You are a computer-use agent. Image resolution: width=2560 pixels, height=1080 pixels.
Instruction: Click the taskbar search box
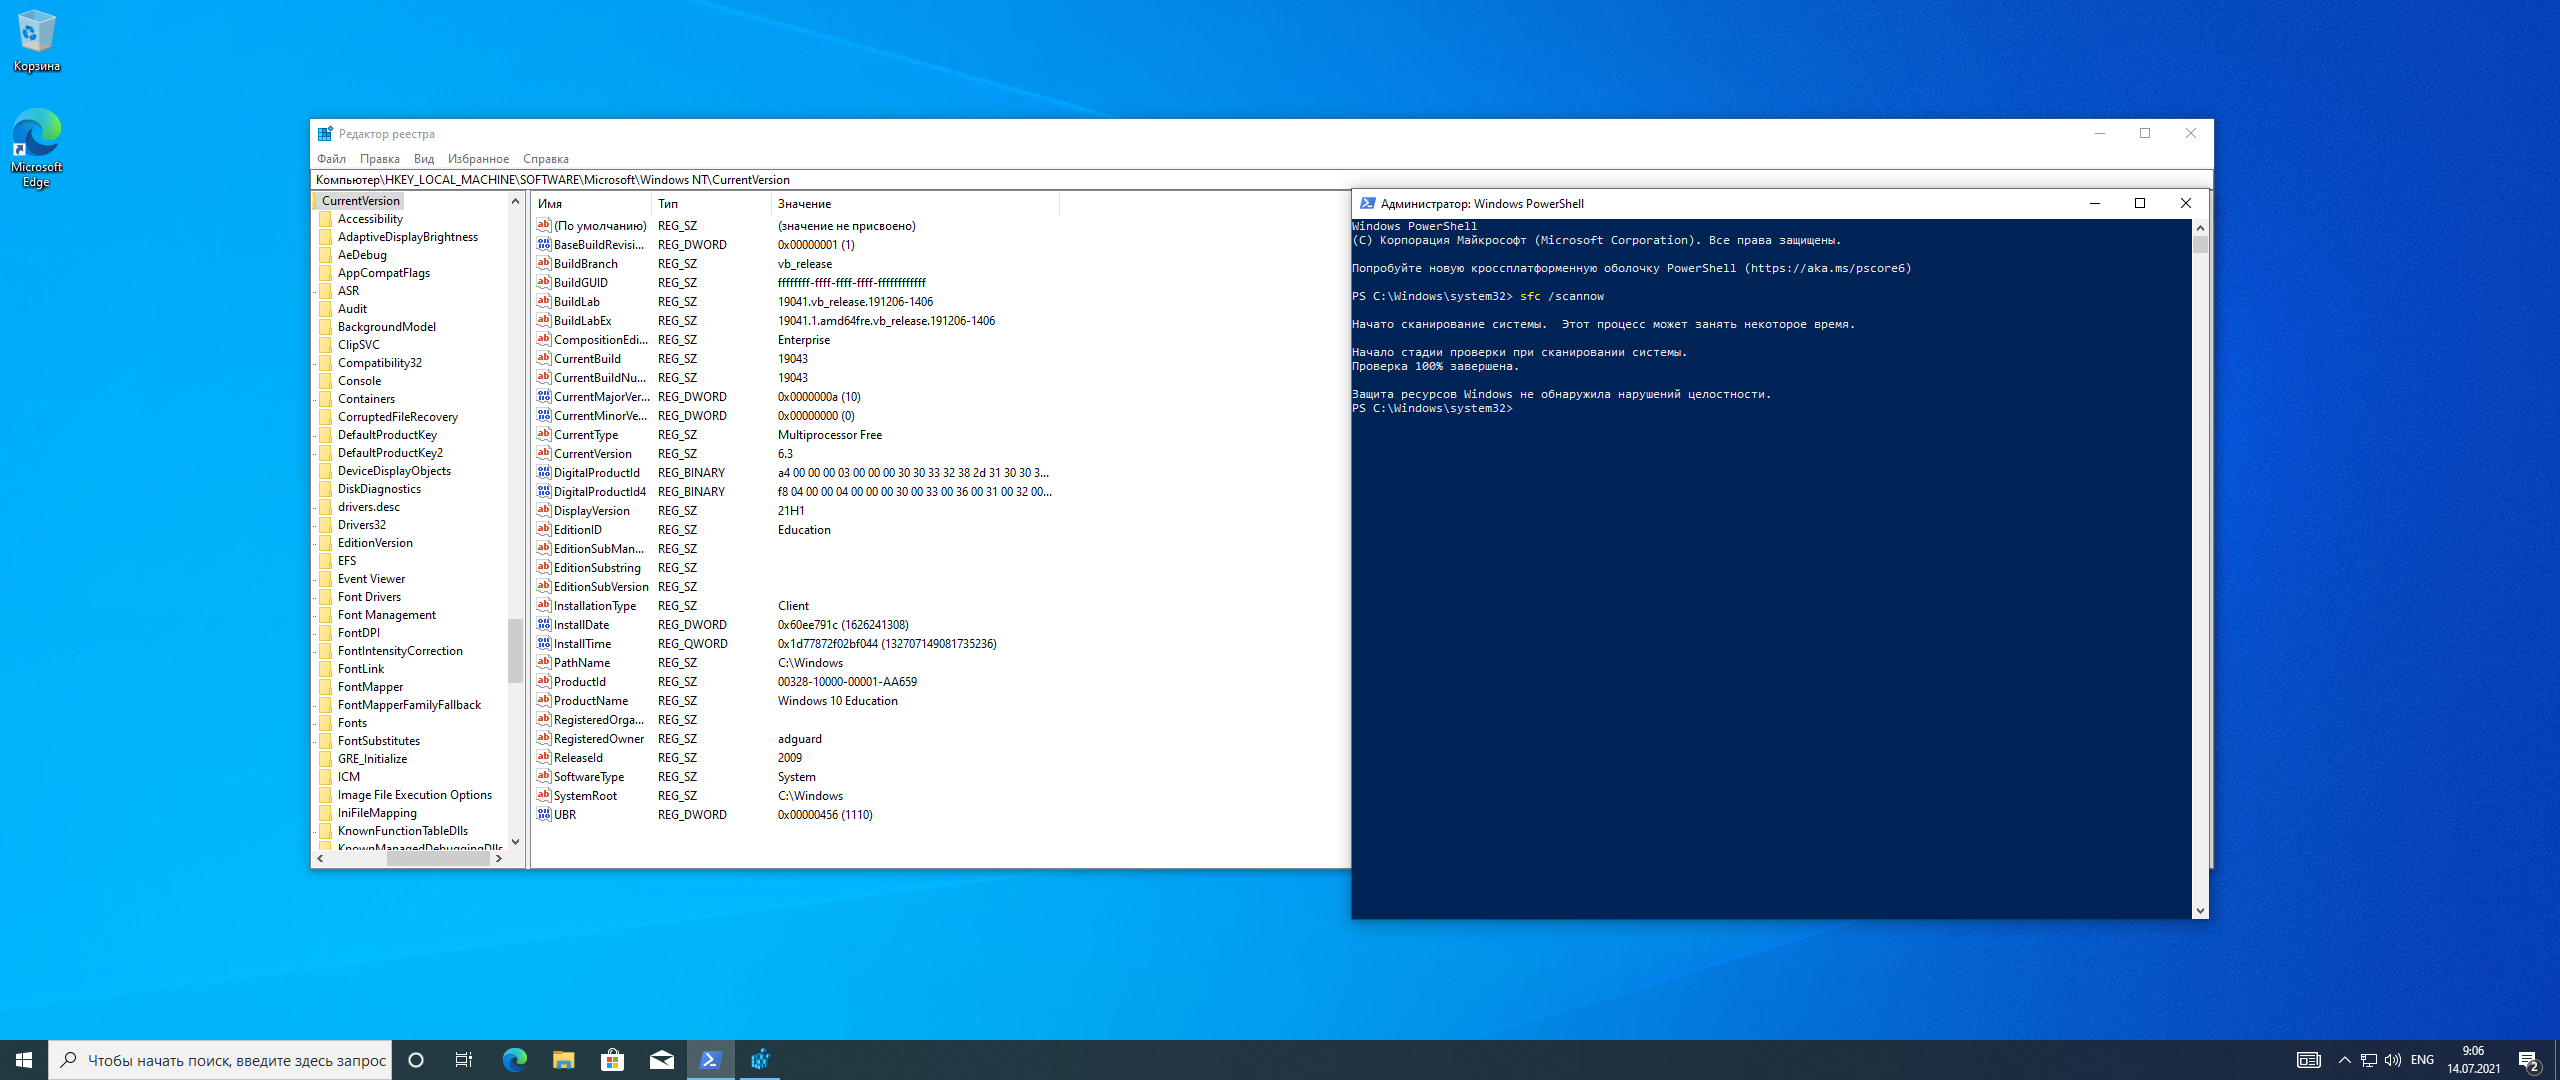tap(220, 1060)
